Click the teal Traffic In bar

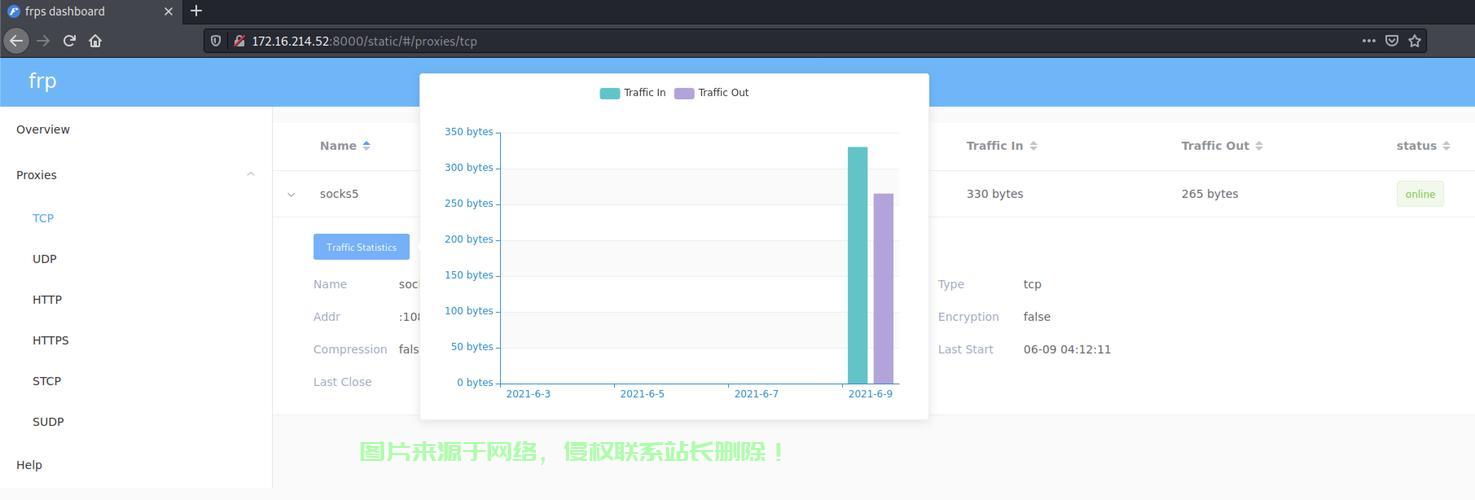857,265
